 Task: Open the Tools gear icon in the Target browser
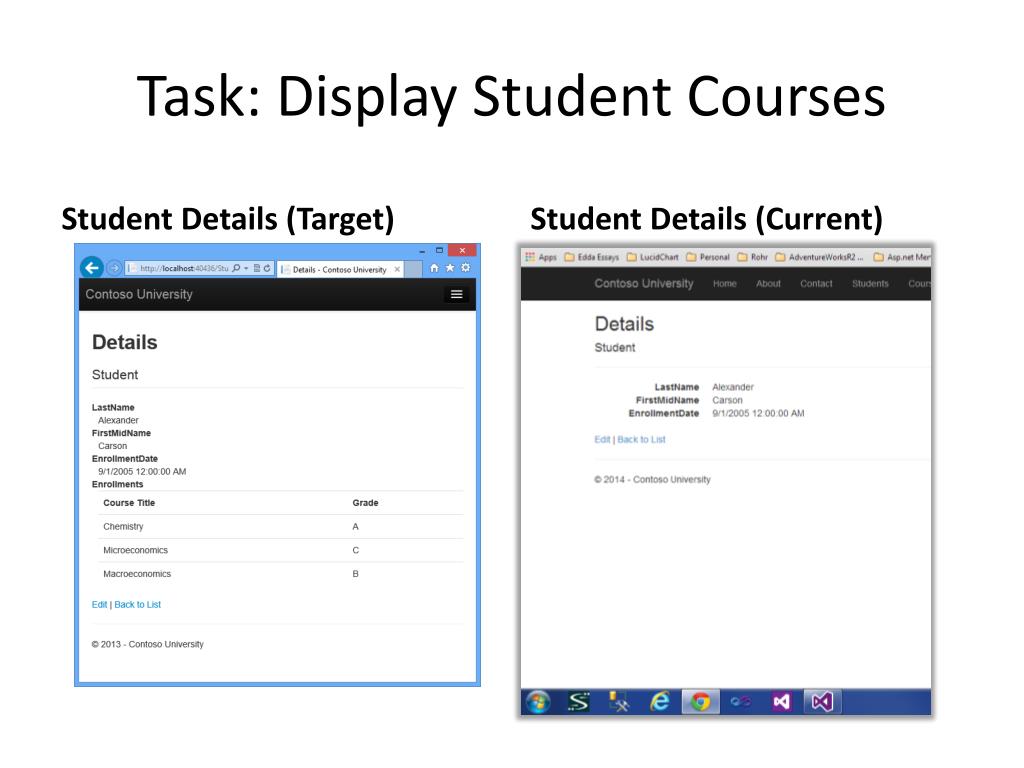pos(466,268)
